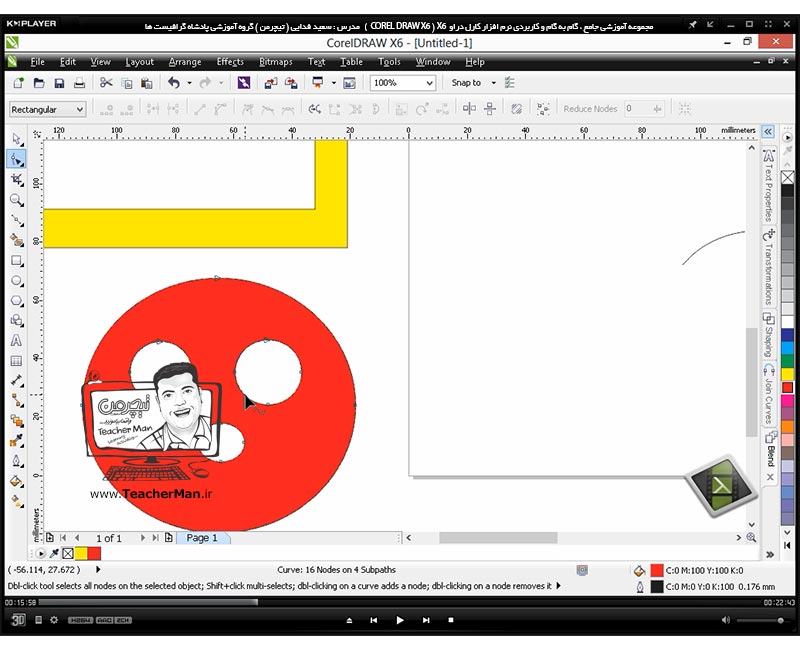Open the Bitmaps menu
This screenshot has height=650, width=800.
pos(276,62)
